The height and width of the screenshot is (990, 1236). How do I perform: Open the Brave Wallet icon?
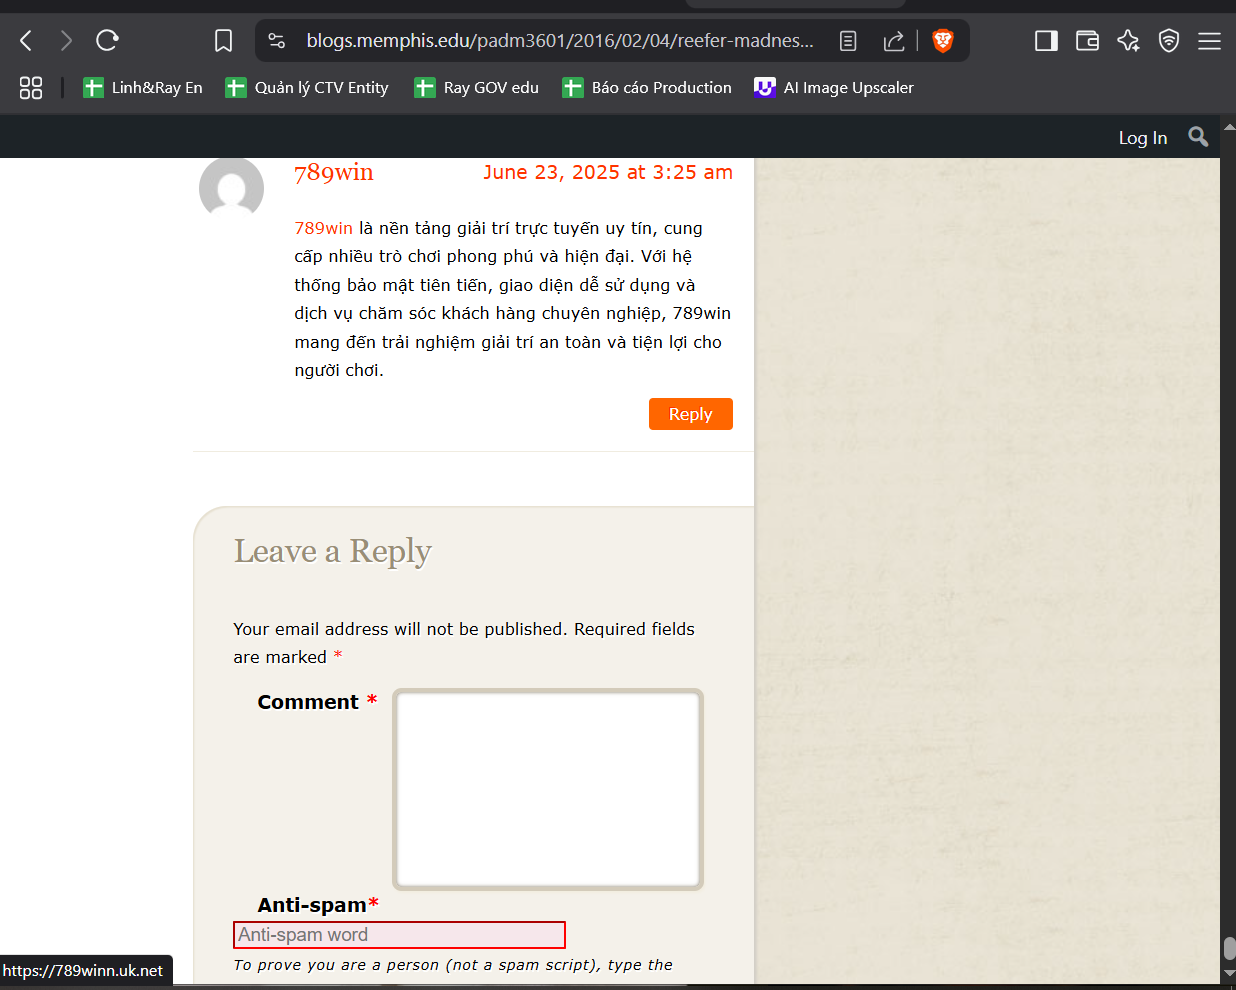pyautogui.click(x=1087, y=41)
